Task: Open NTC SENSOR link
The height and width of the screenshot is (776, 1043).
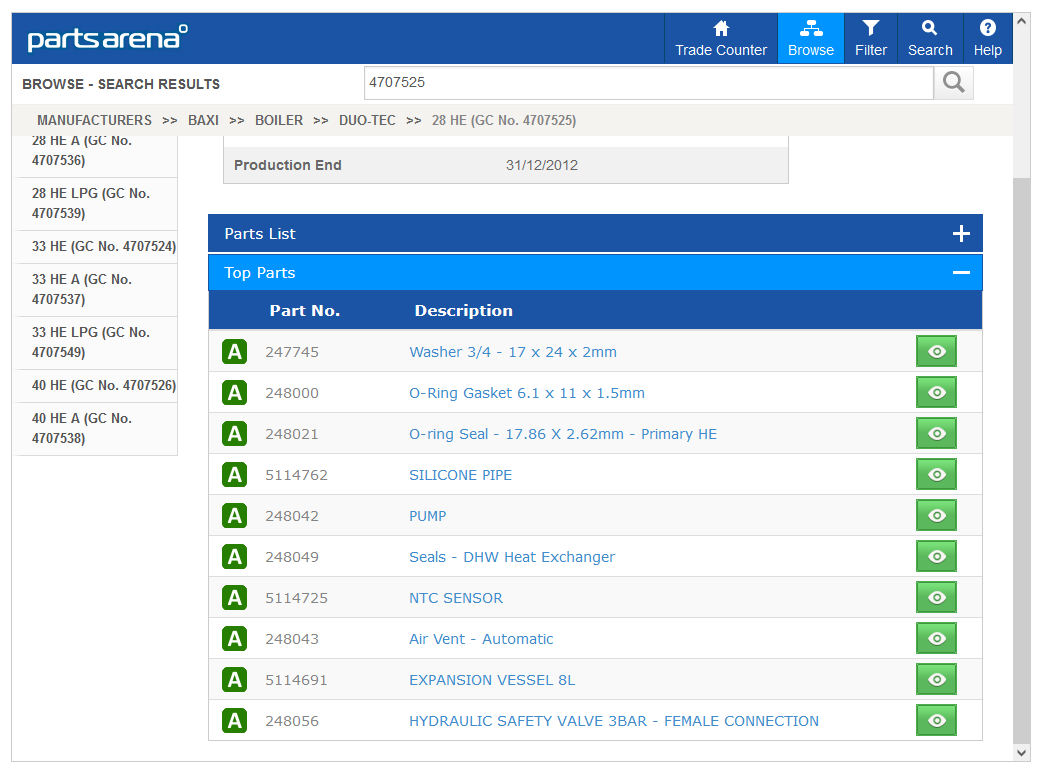Action: point(456,598)
